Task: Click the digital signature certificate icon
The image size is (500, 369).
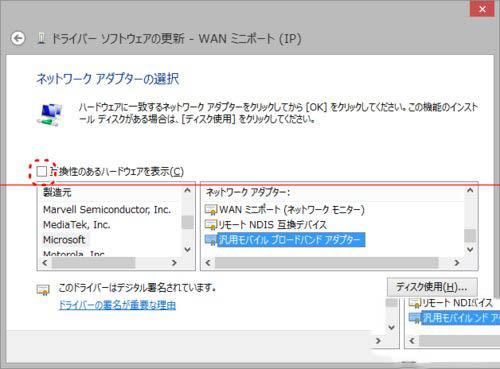Action: [x=43, y=290]
